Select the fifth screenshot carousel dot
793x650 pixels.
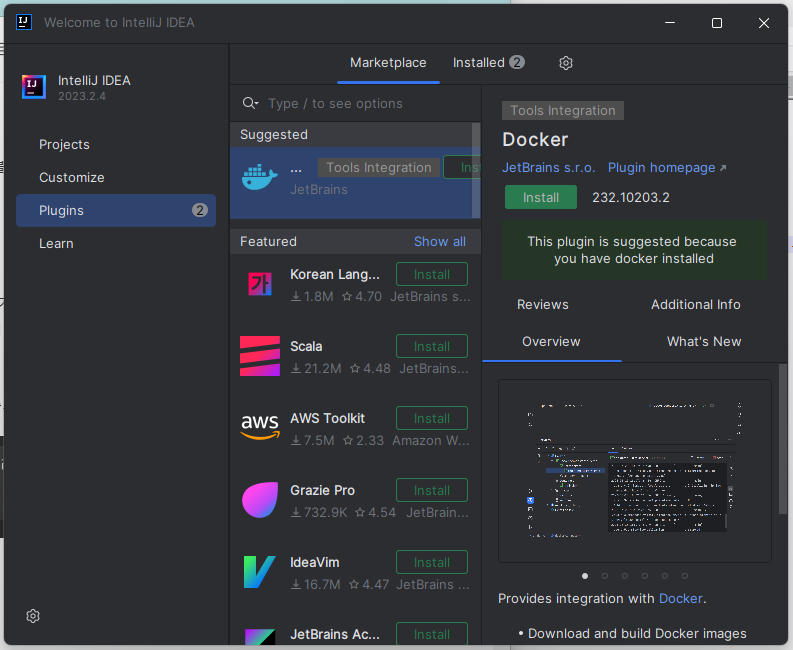pyautogui.click(x=665, y=576)
